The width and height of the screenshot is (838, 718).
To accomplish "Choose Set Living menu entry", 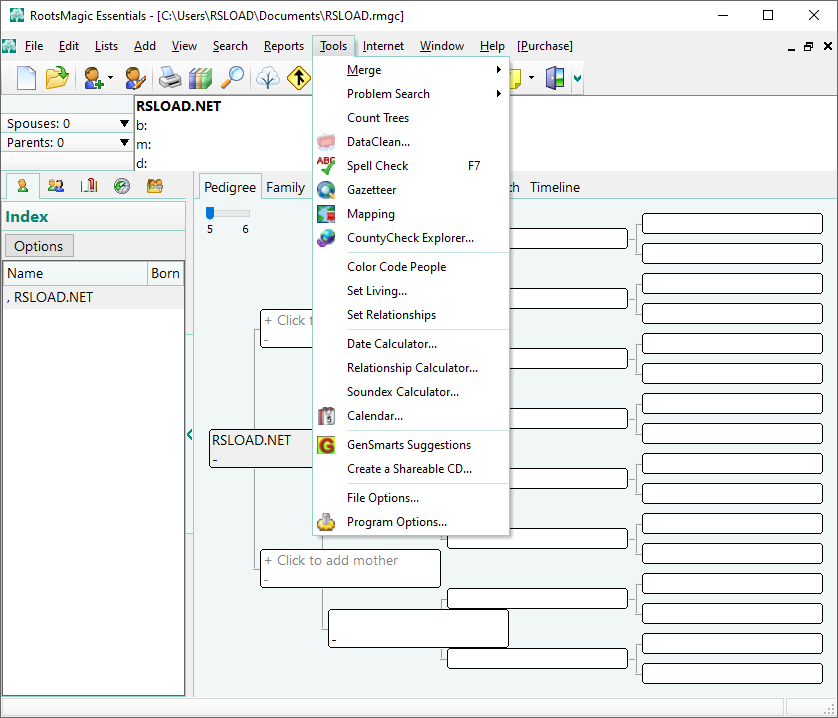I will (x=377, y=291).
